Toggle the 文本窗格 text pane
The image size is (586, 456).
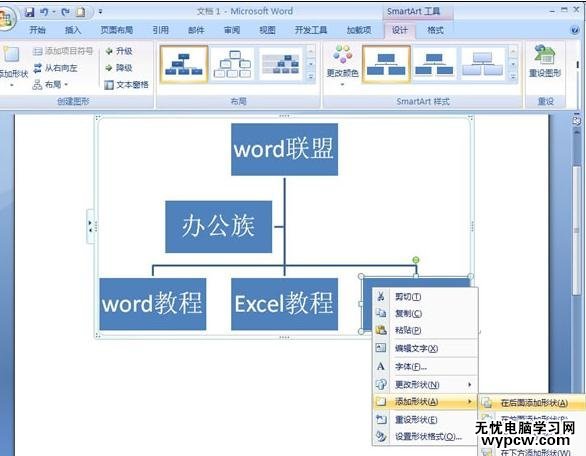[x=126, y=85]
